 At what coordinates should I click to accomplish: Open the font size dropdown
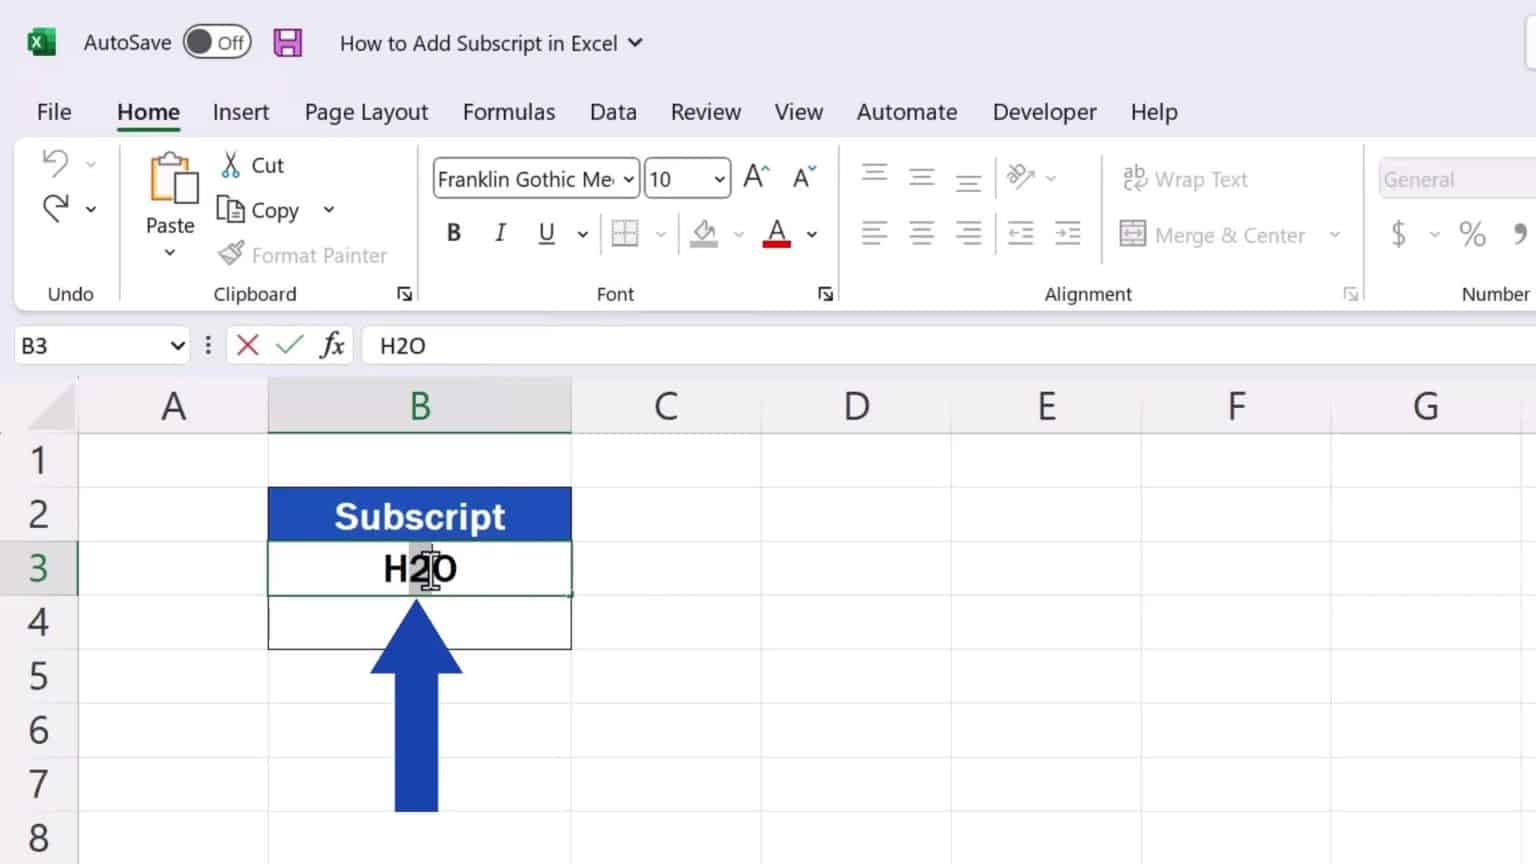coord(719,179)
